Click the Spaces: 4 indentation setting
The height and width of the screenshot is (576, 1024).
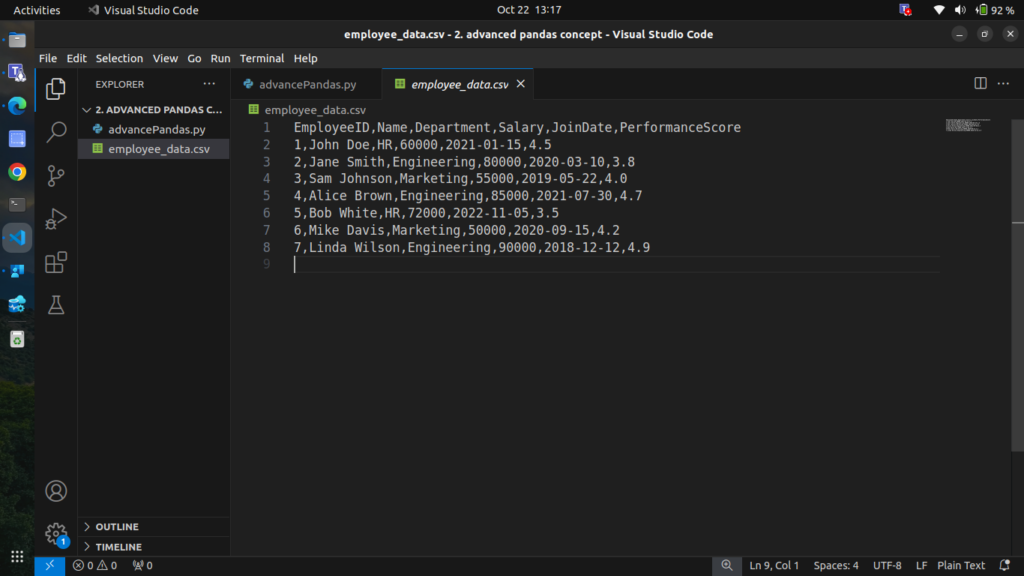point(835,566)
